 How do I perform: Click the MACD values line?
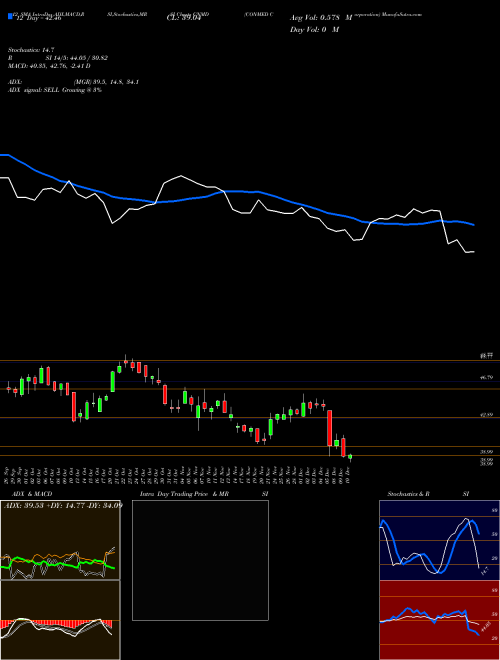tap(49, 66)
